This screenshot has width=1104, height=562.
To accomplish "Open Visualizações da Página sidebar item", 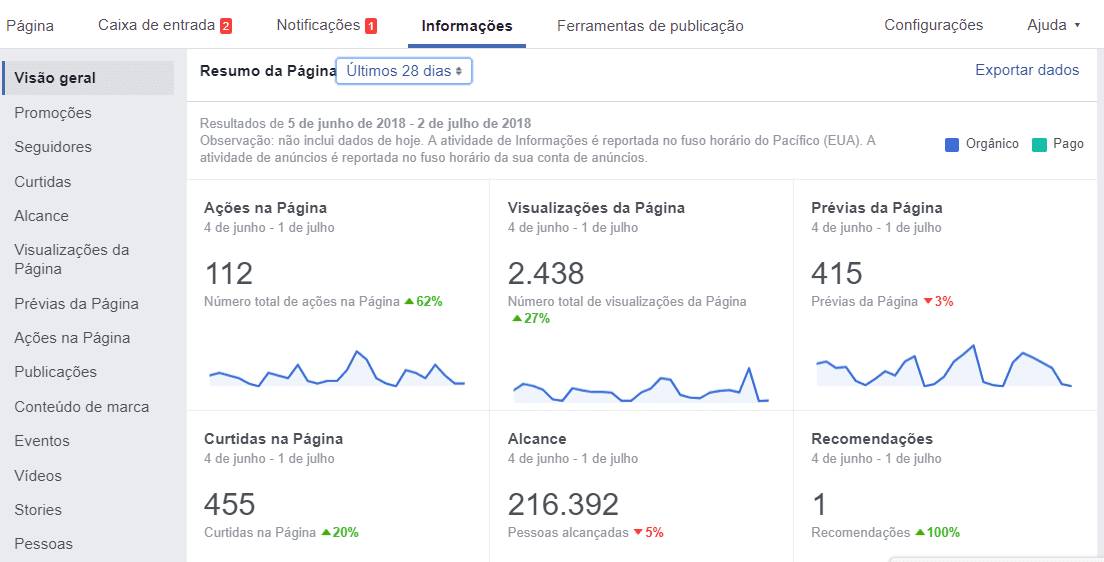I will click(72, 259).
